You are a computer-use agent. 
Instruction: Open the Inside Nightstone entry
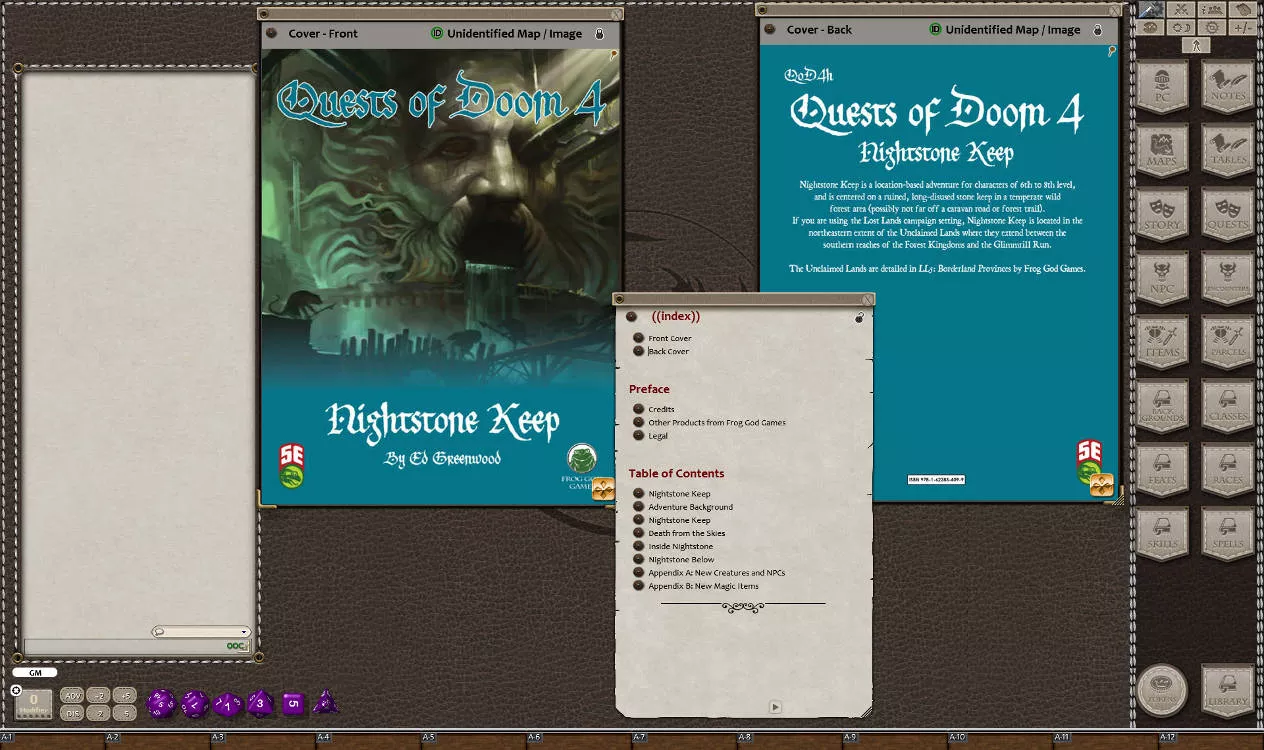coord(681,546)
